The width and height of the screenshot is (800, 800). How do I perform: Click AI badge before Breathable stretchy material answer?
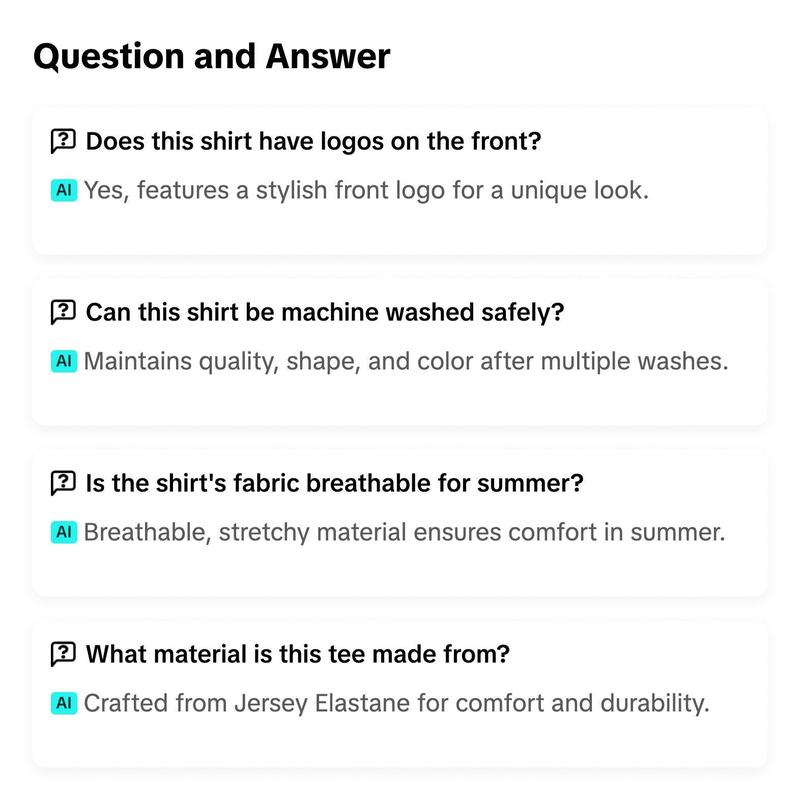[x=64, y=532]
